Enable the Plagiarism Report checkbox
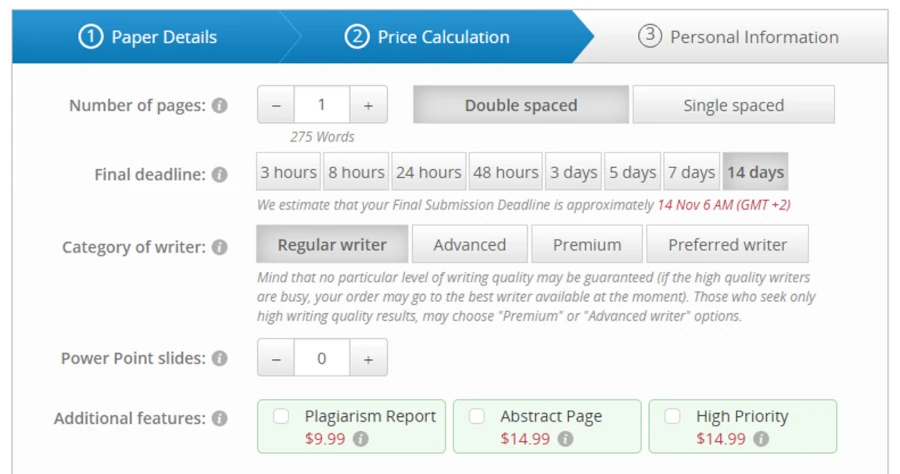The image size is (900, 474). (x=282, y=416)
